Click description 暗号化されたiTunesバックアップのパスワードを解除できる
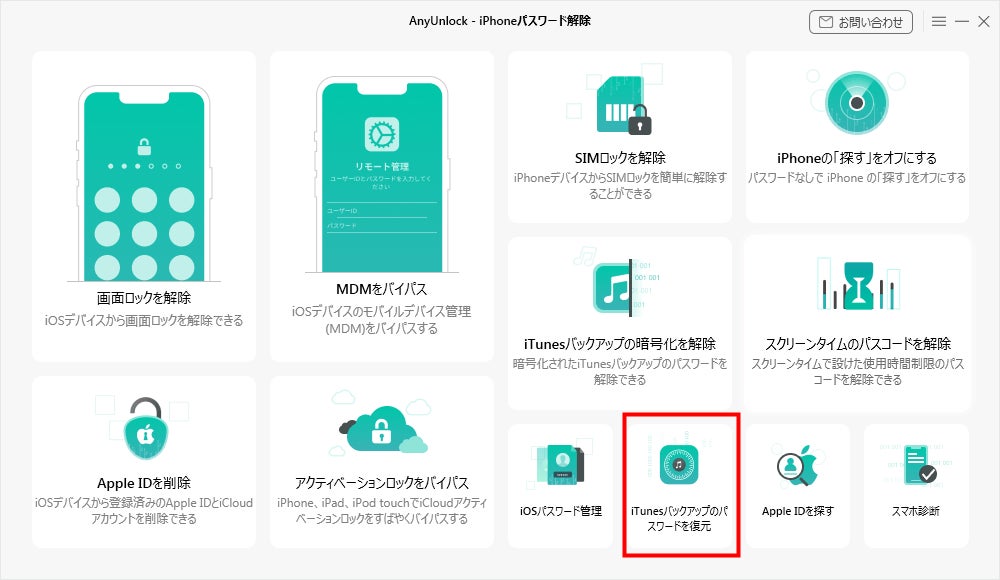The width and height of the screenshot is (1000, 580). coord(620,372)
